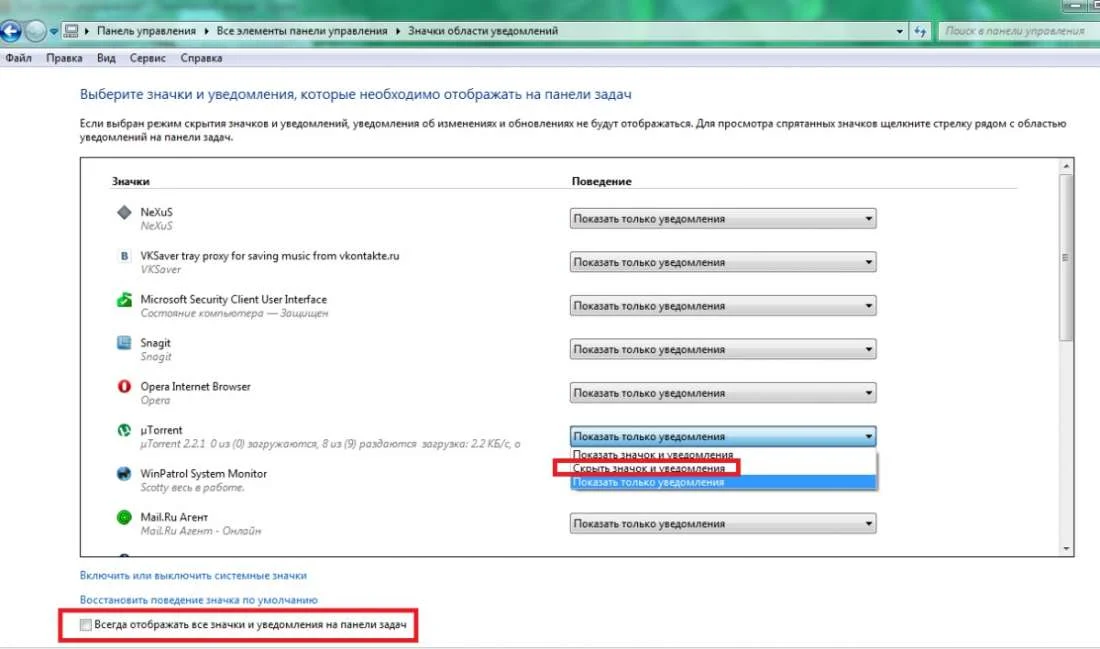The height and width of the screenshot is (649, 1100).
Task: Open Microsoft Security Client behavior dropdown
Action: point(723,306)
